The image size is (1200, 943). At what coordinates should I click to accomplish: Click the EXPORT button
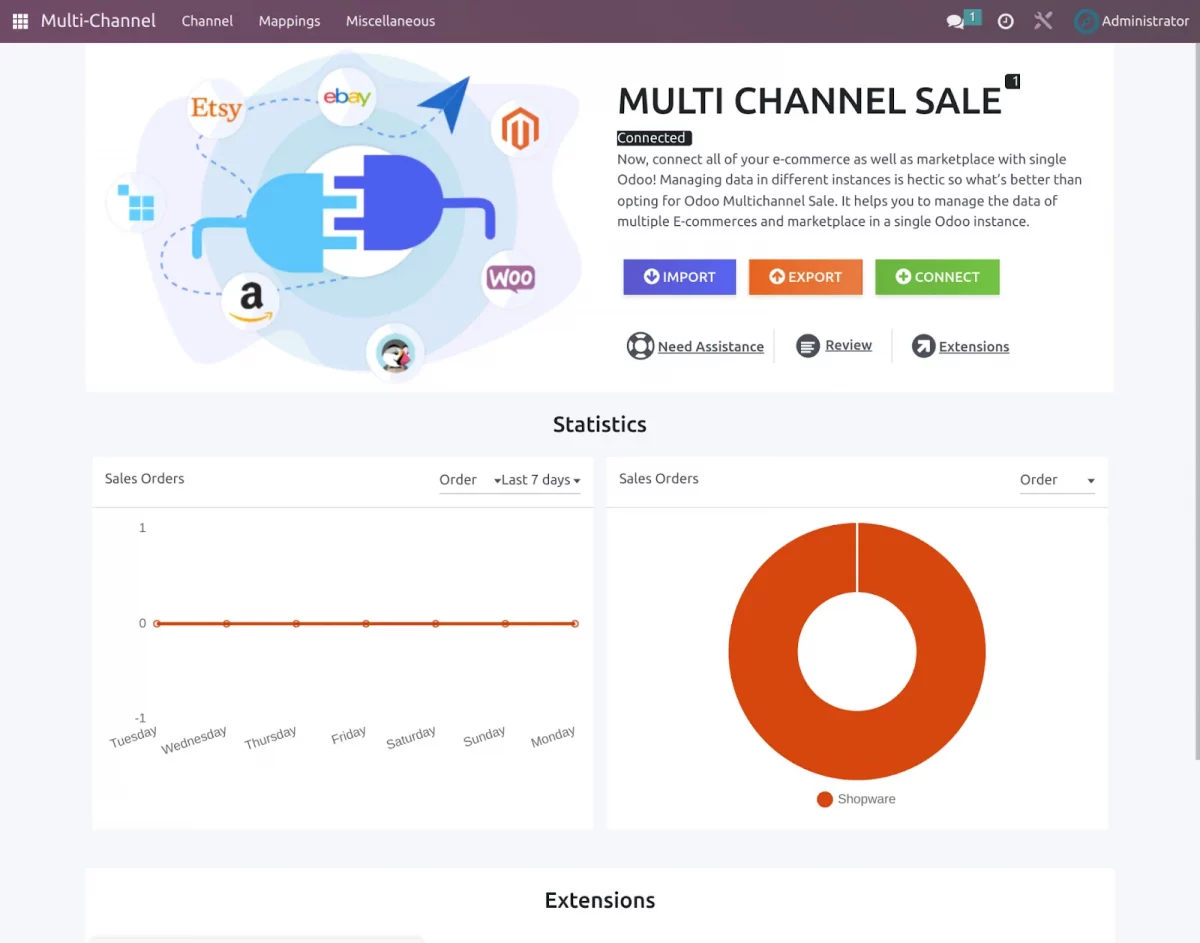(x=805, y=277)
